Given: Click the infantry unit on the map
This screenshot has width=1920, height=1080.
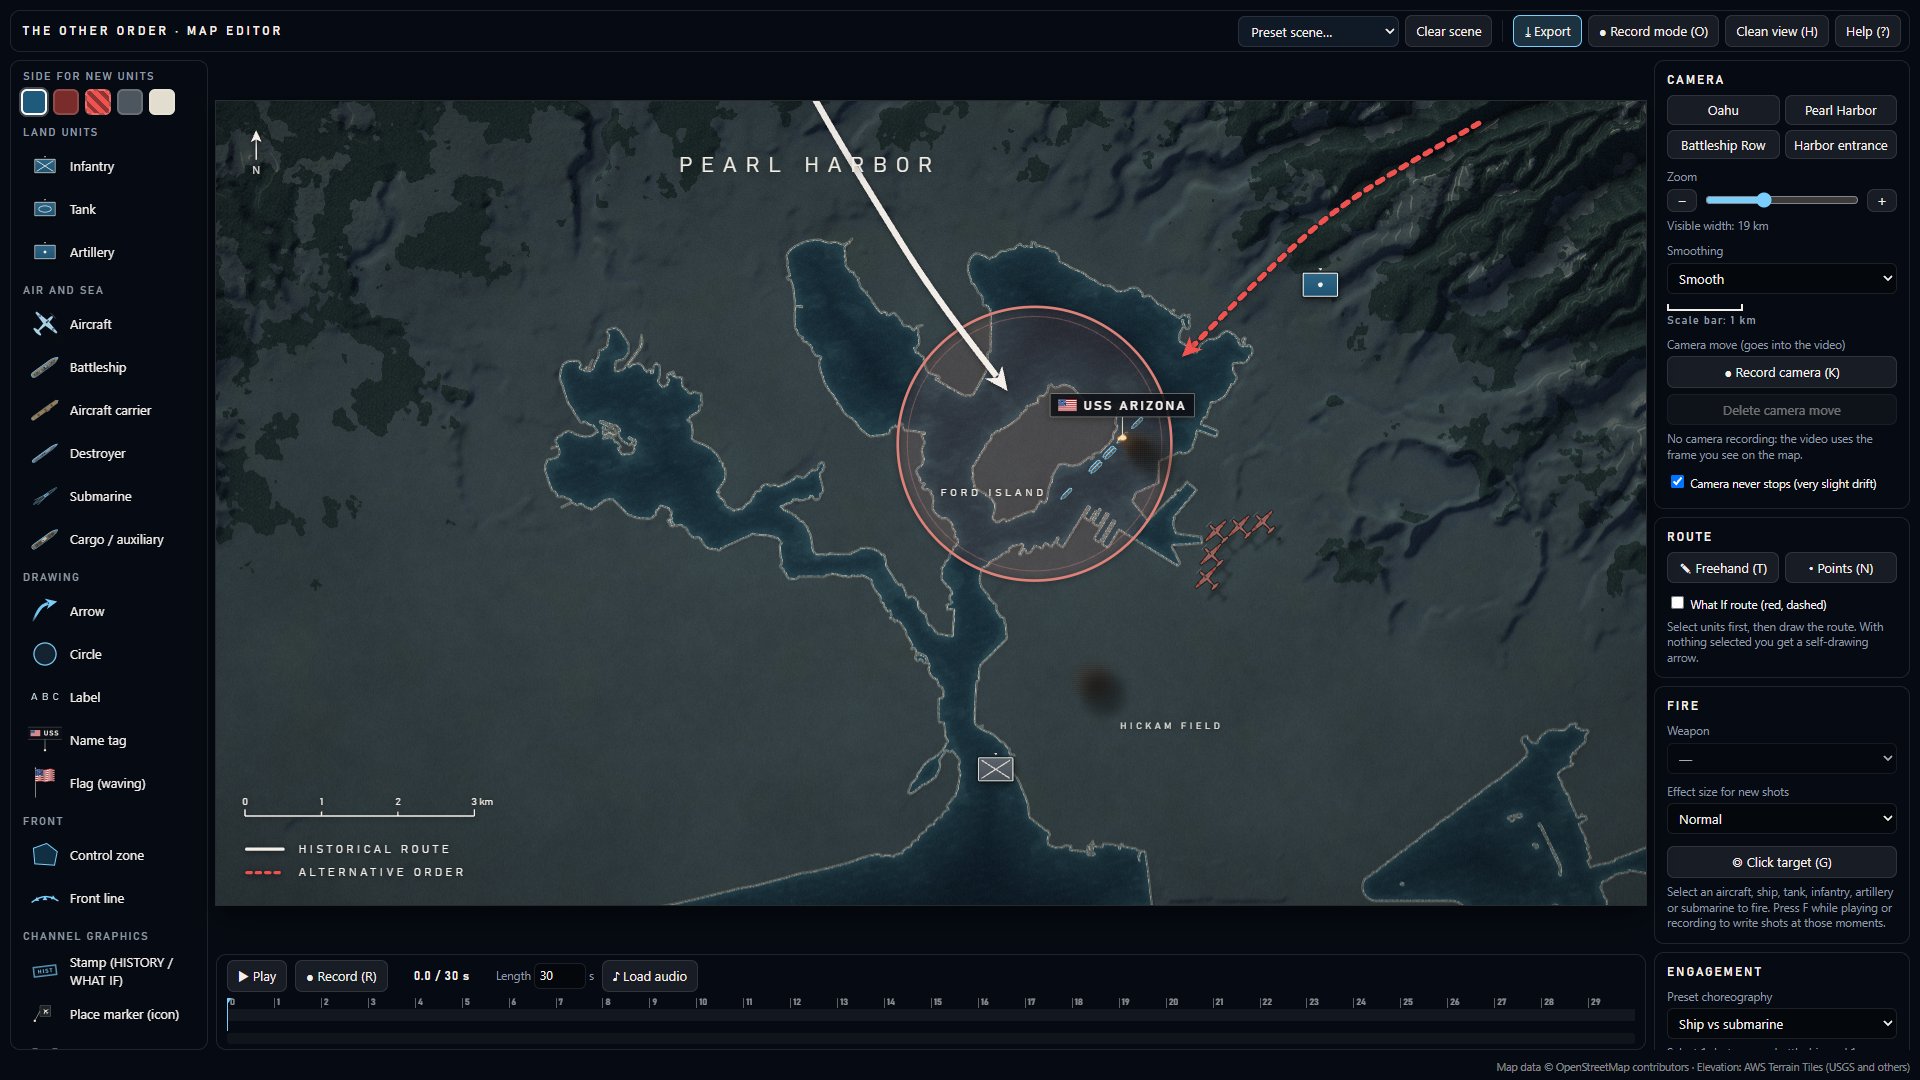Looking at the screenshot, I should 995,769.
